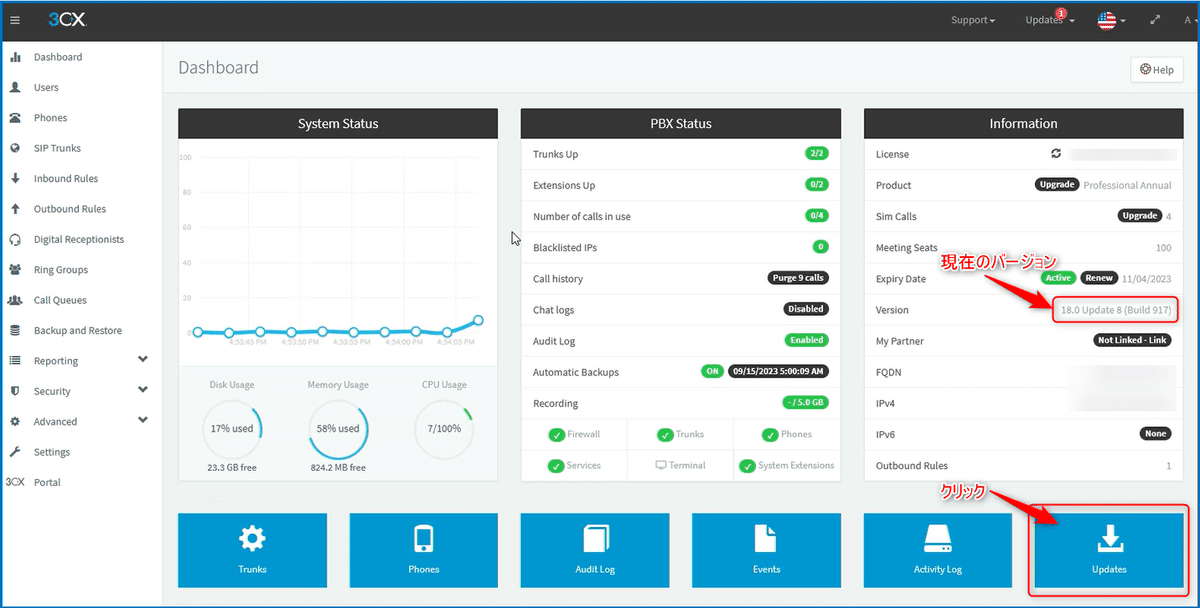This screenshot has height=608, width=1200.
Task: Click the Call Queues group icon
Action: coord(15,300)
